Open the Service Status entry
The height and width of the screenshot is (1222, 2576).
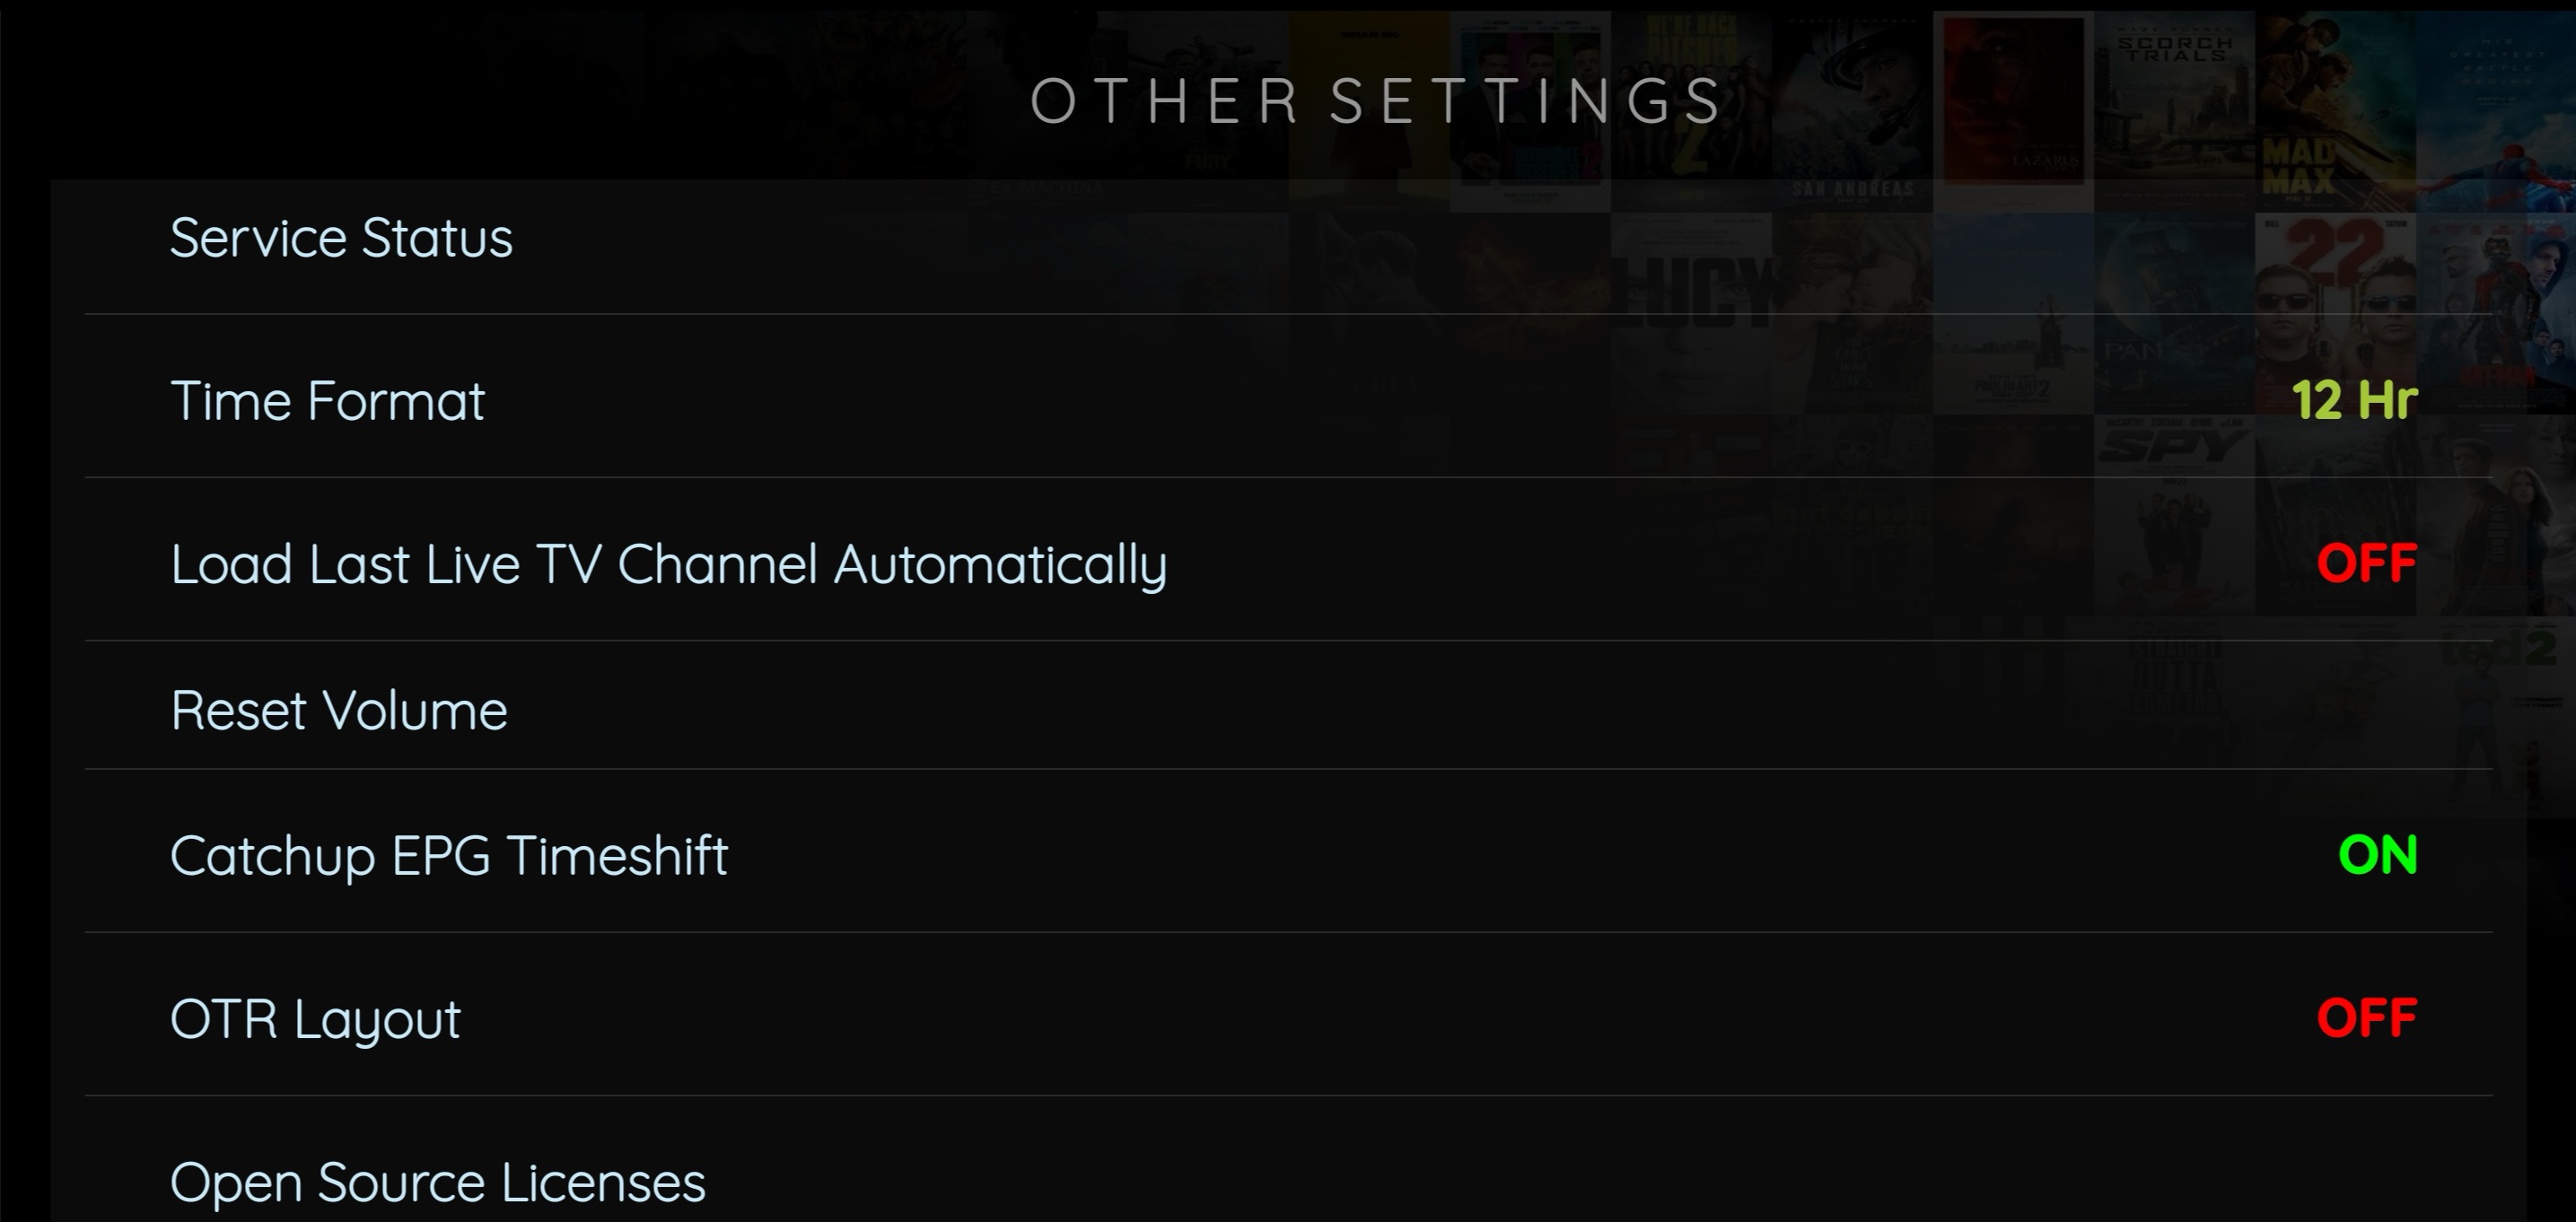click(x=341, y=238)
